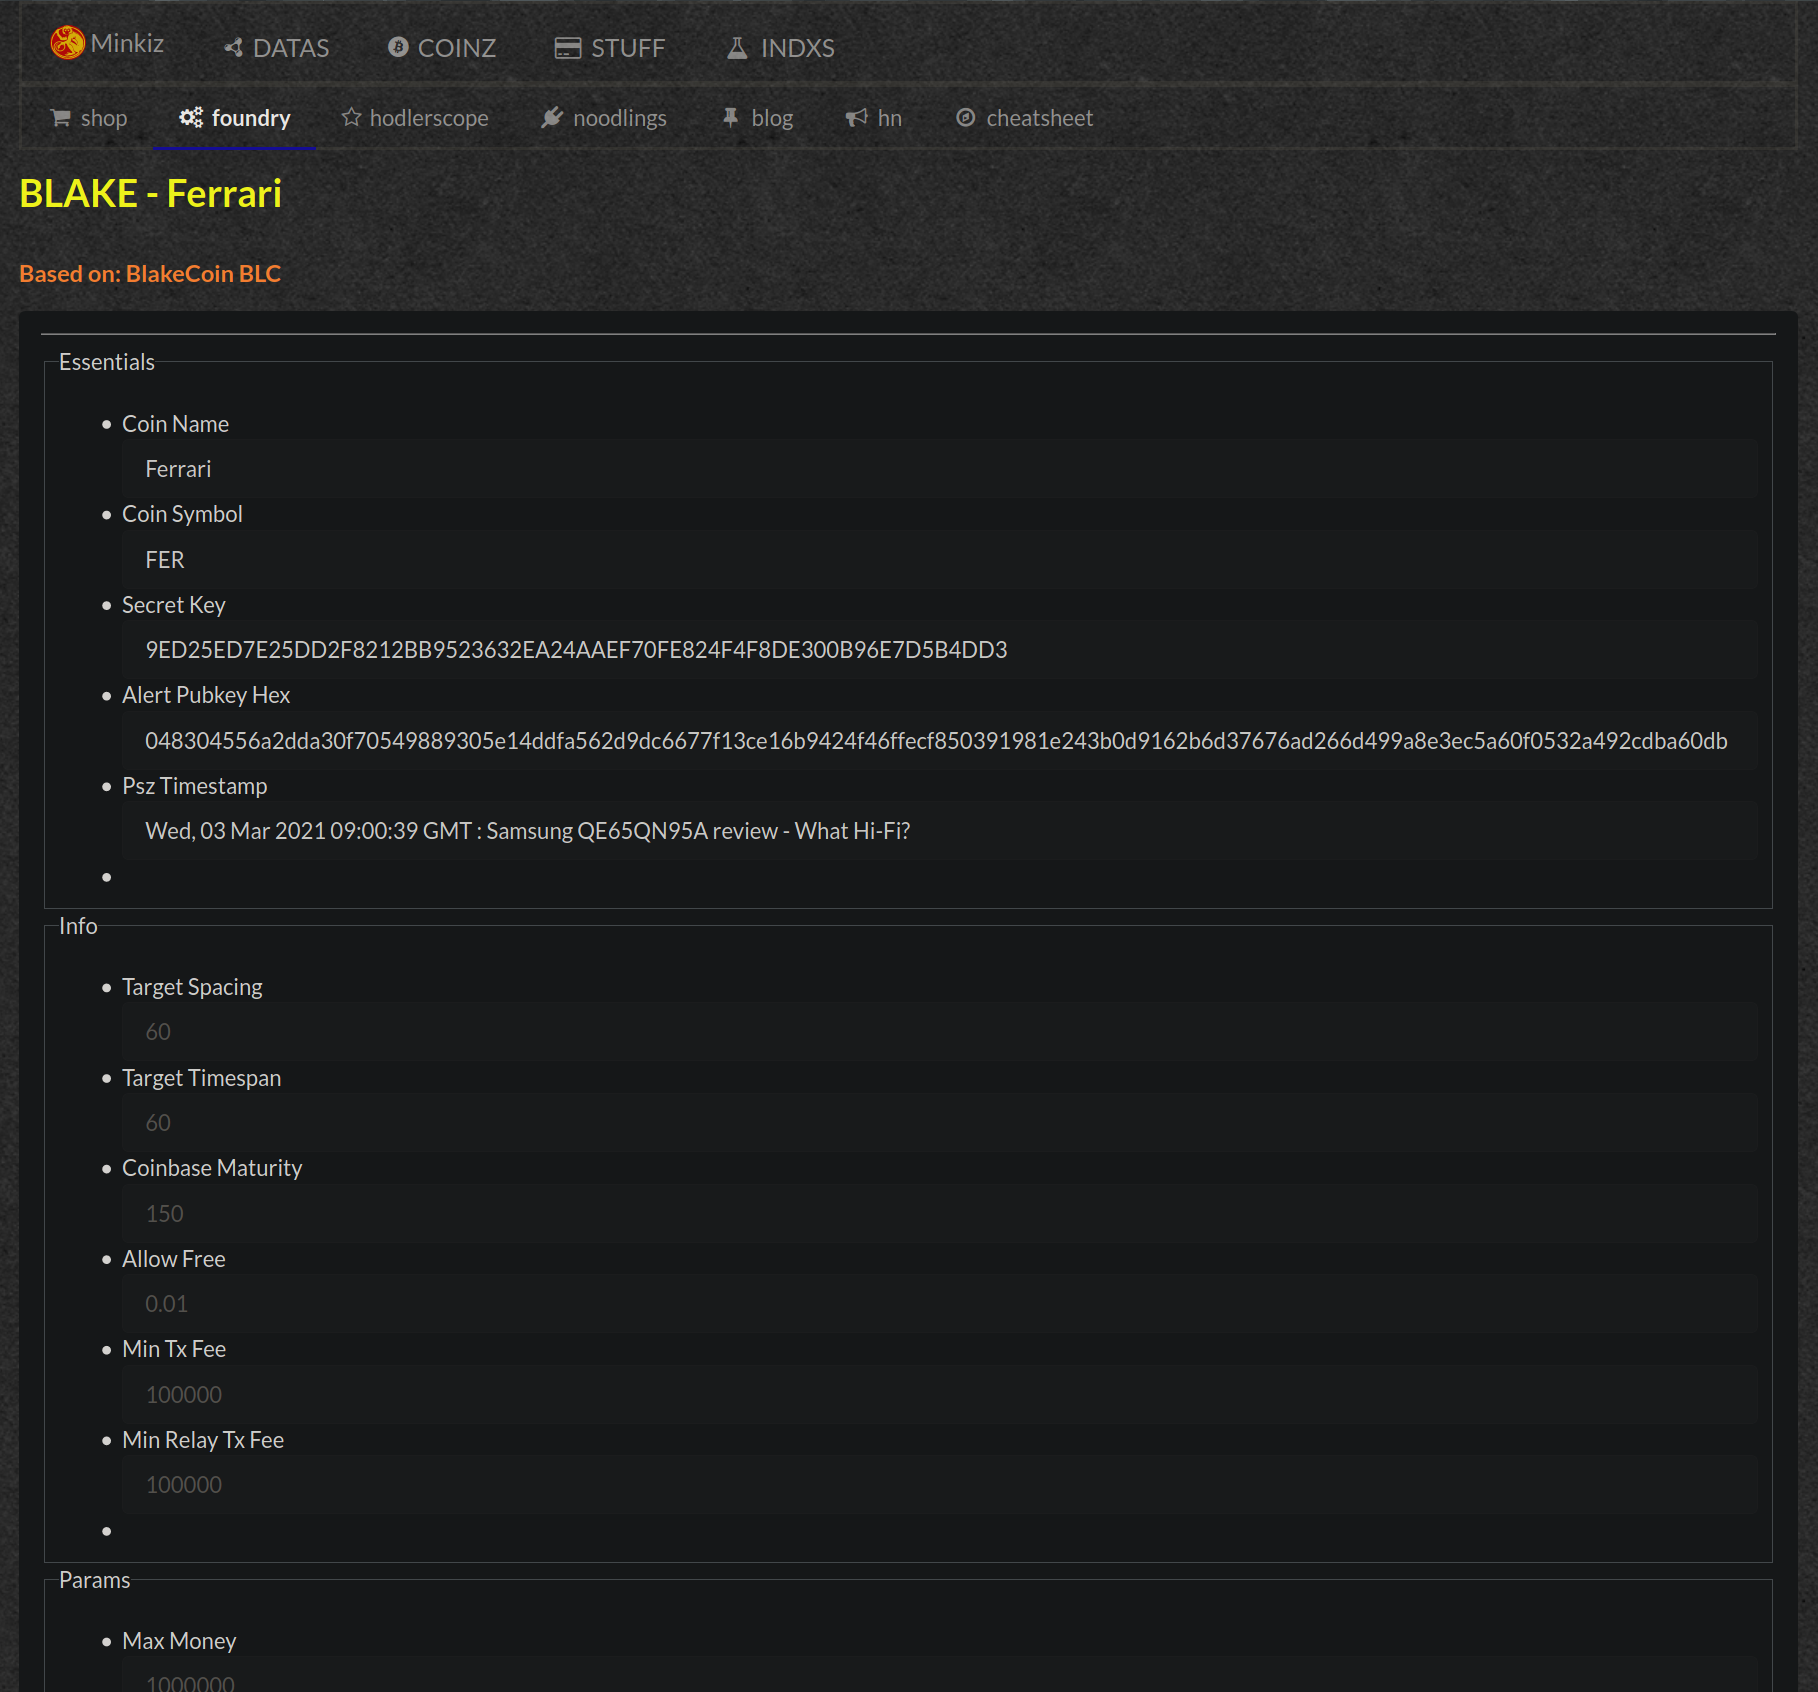
Task: Click the Minkiz logo icon
Action: coord(67,43)
